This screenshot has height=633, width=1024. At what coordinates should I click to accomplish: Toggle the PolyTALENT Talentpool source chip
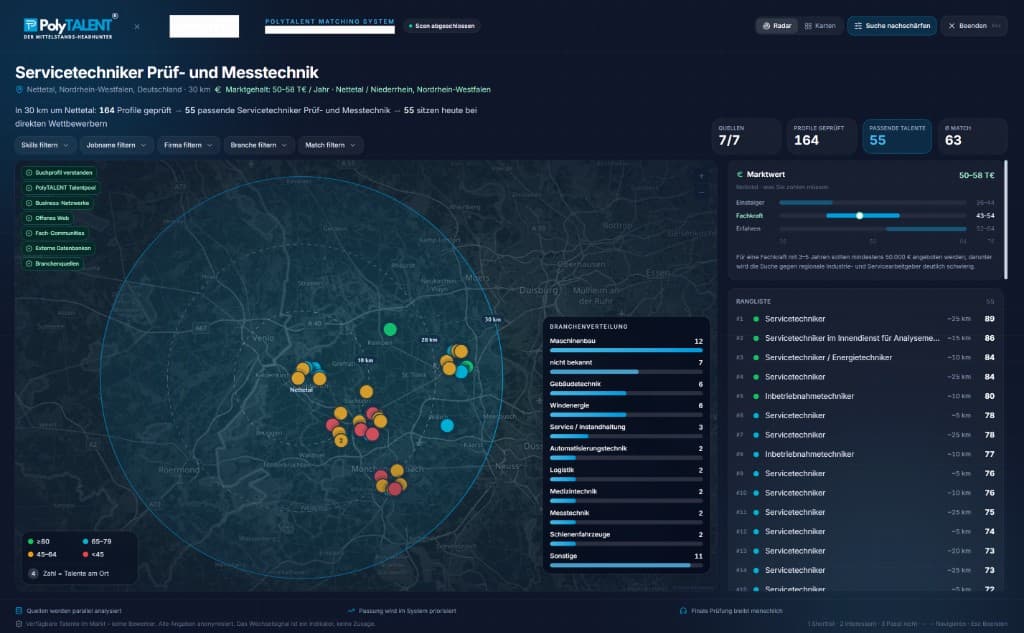[61, 188]
